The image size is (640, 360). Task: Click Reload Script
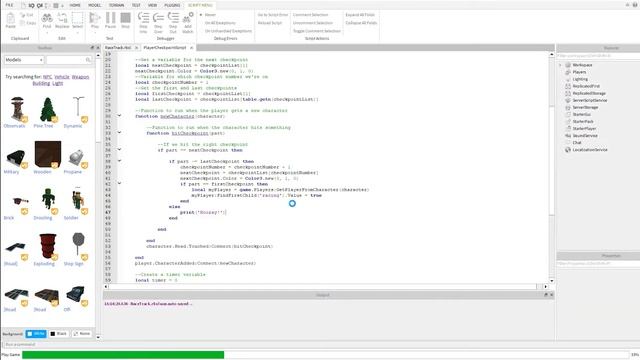click(270, 23)
